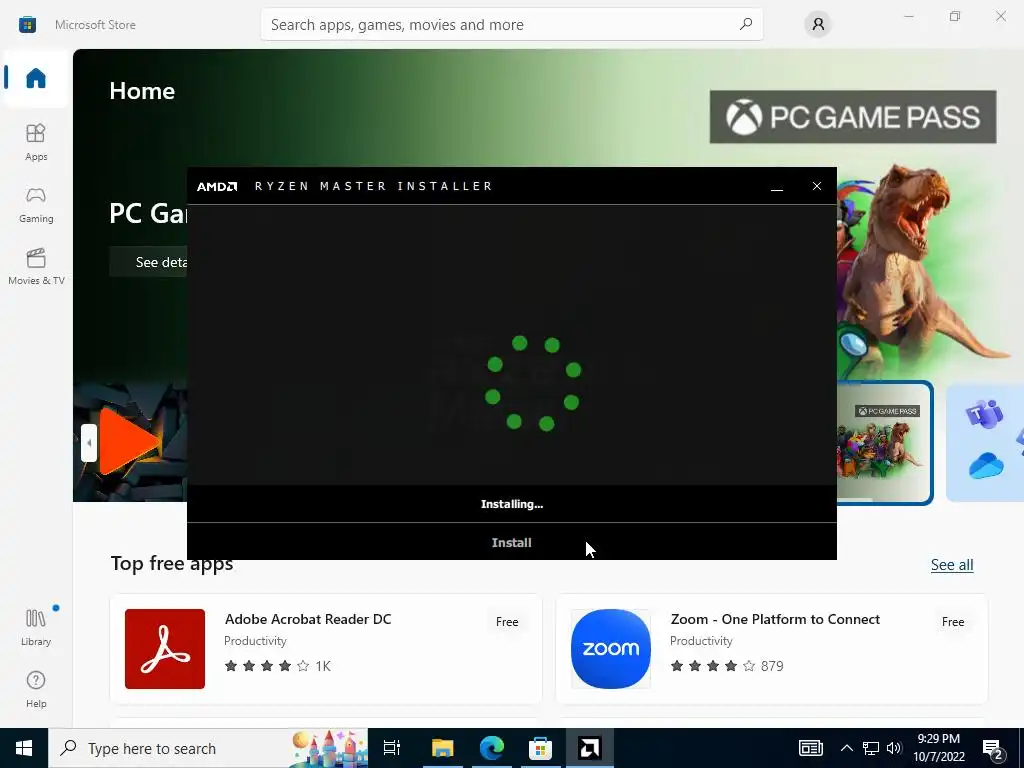
Task: Open Adobe Acrobat Reader DC app icon
Action: [x=165, y=648]
